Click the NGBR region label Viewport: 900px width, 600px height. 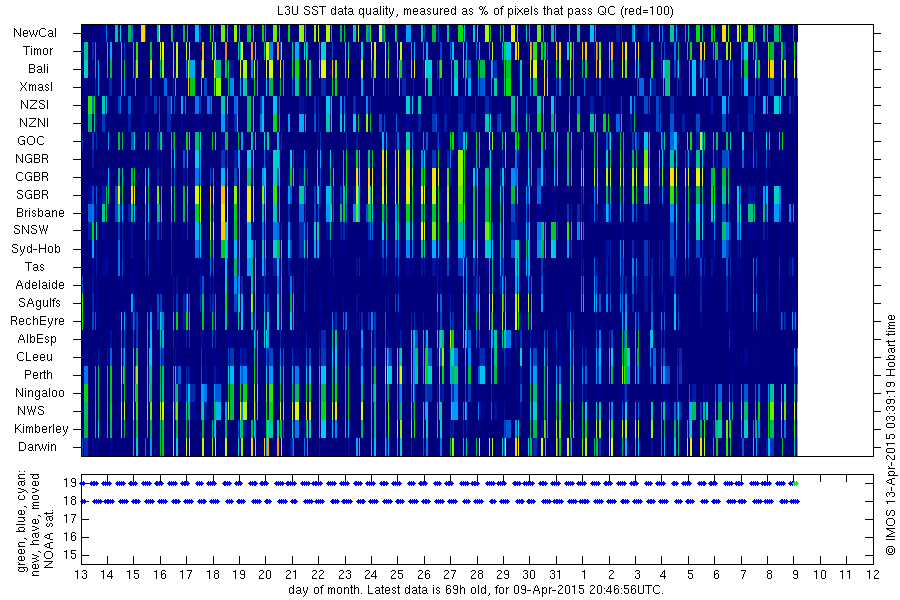coord(32,158)
